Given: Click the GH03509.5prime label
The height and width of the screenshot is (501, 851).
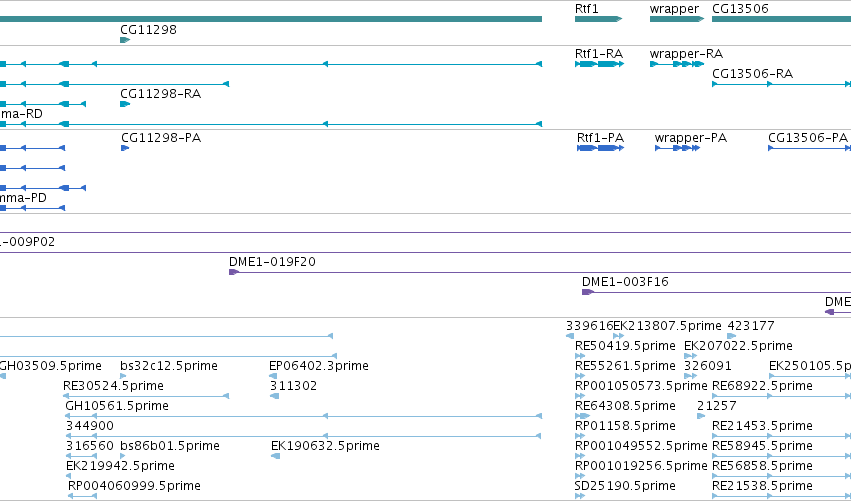Looking at the screenshot, I should click(50, 366).
